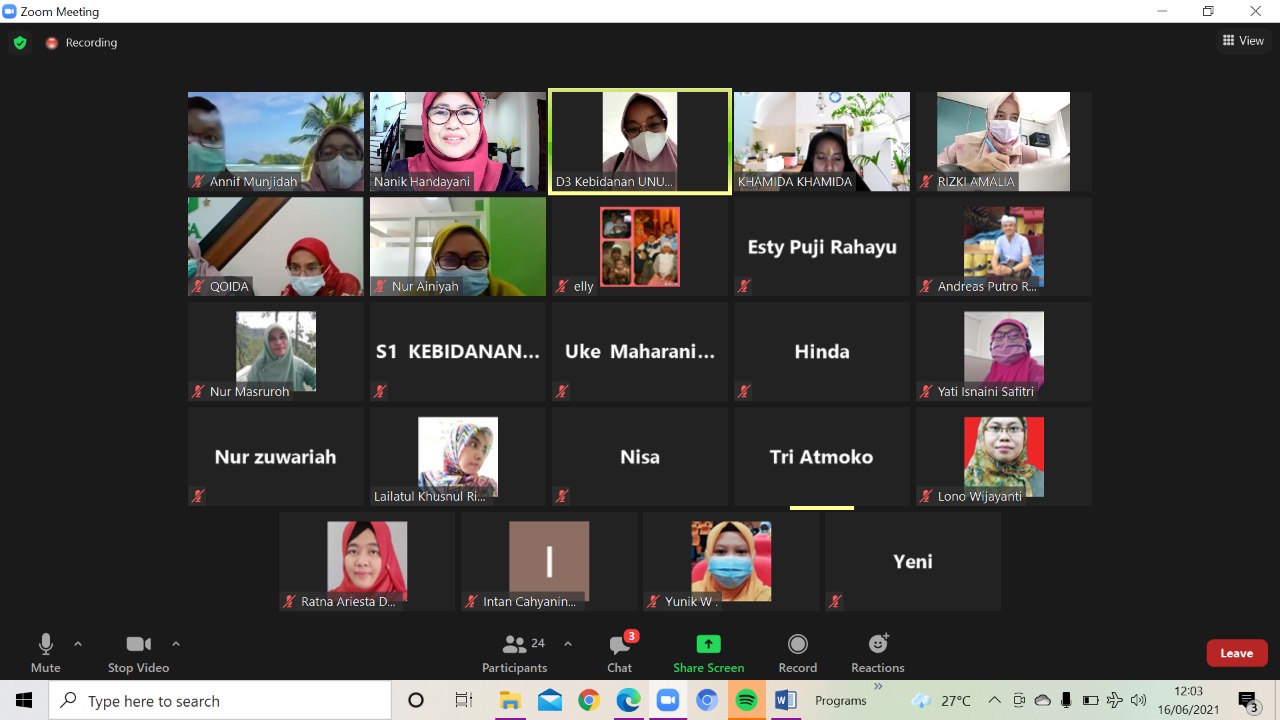
Task: Click the Recording indicator label
Action: [91, 43]
